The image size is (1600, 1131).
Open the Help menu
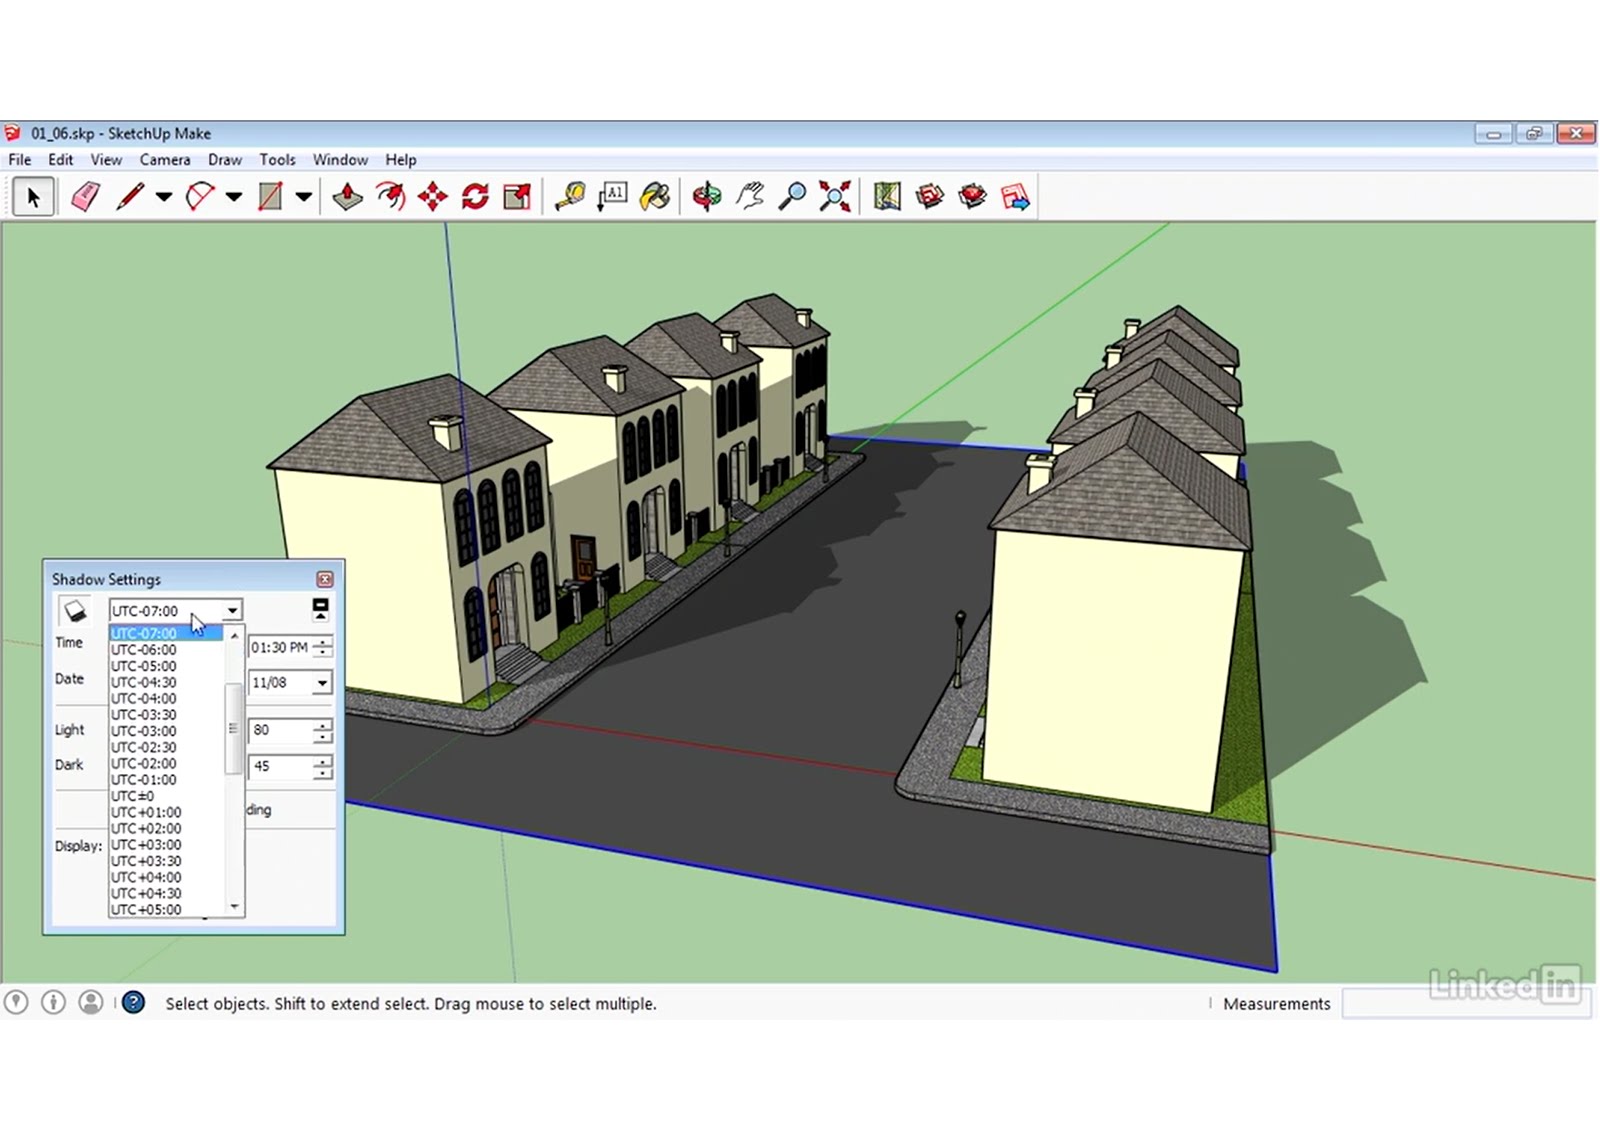pos(401,159)
